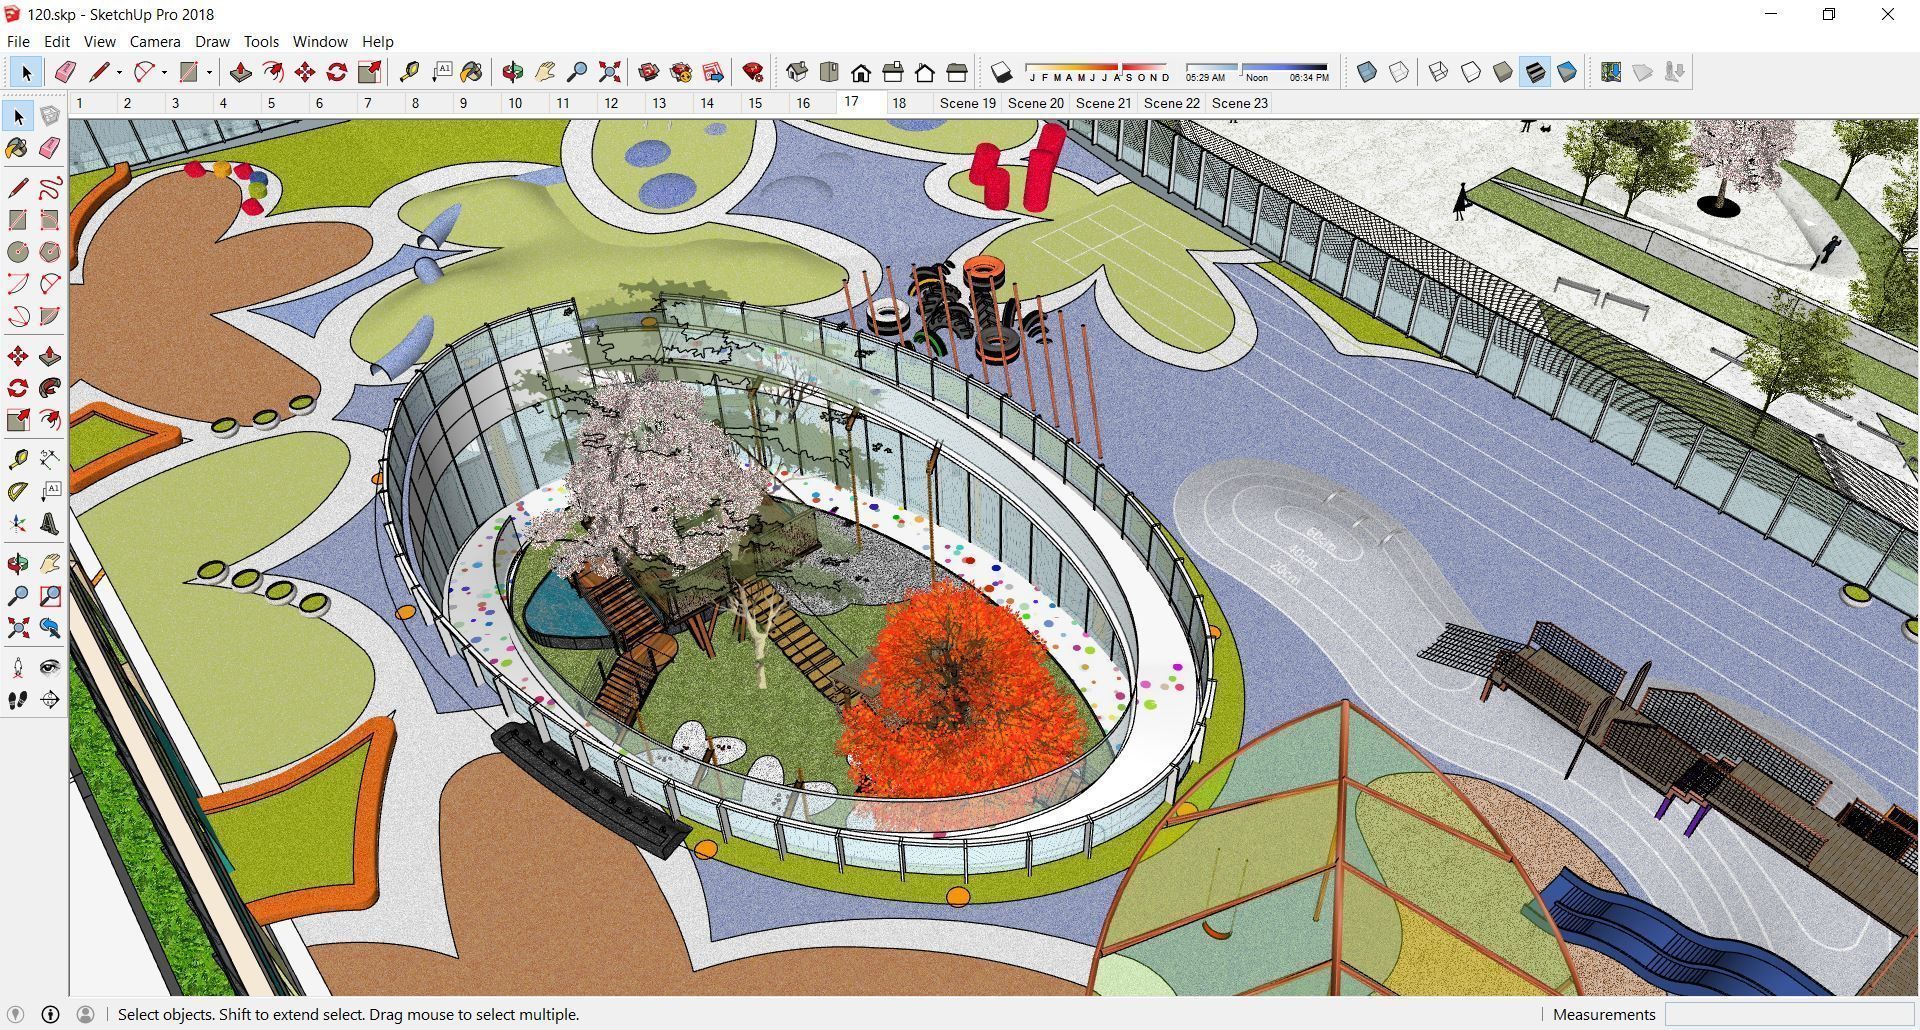Open the Line tool dropdown arrow

119,72
